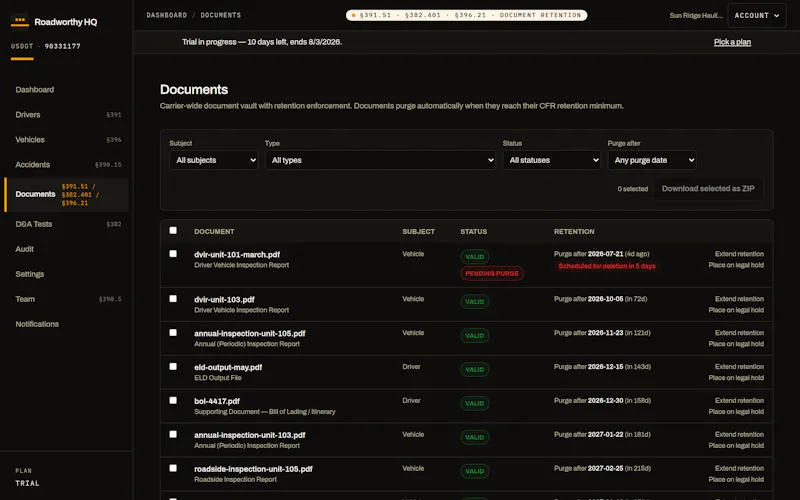The width and height of the screenshot is (800, 500).
Task: Open the Team sidebar page
Action: pos(66,299)
